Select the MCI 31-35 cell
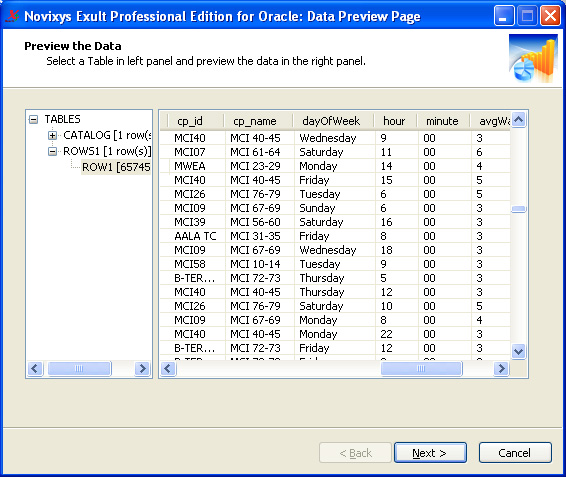Screen dimensions: 566x477 point(260,236)
